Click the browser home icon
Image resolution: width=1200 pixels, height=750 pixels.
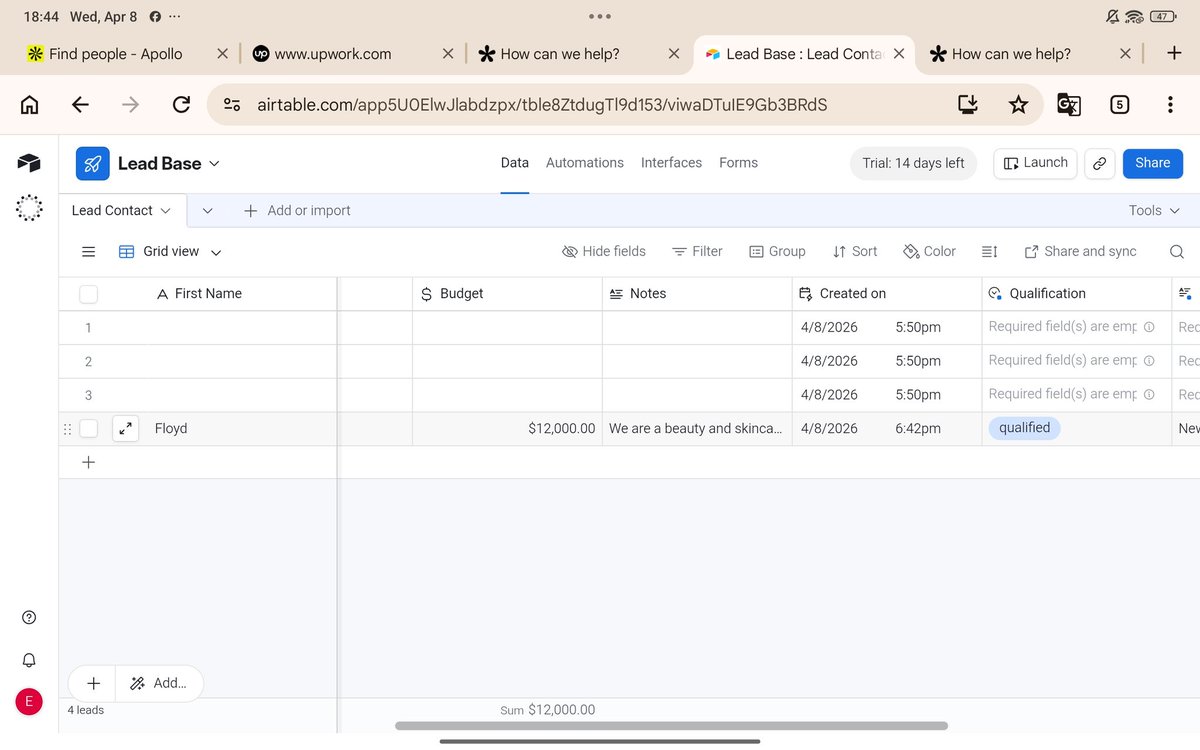tap(30, 104)
